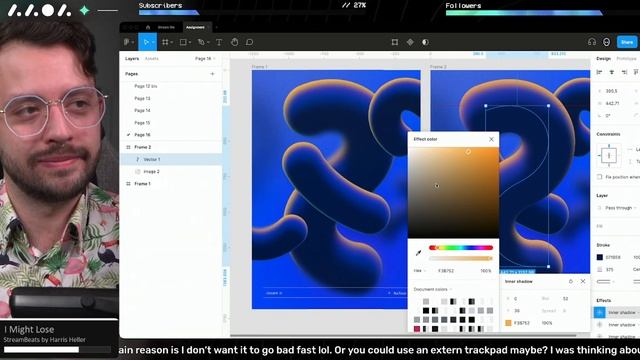Image resolution: width=640 pixels, height=360 pixels.
Task: Click the headphones audio icon
Action: coord(592,42)
